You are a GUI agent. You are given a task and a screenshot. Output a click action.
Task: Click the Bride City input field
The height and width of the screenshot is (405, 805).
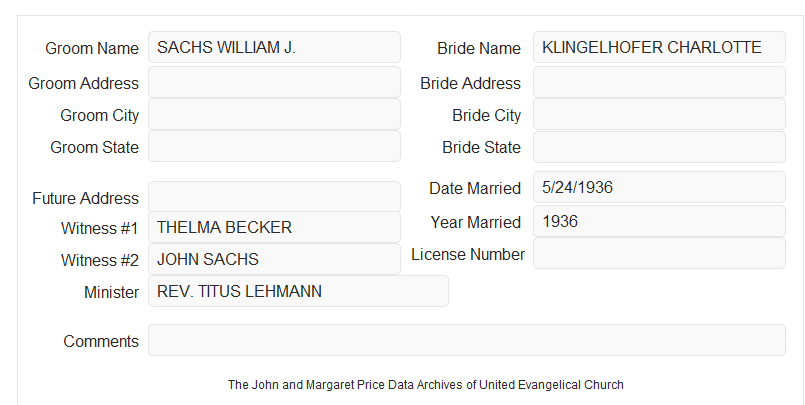[659, 114]
